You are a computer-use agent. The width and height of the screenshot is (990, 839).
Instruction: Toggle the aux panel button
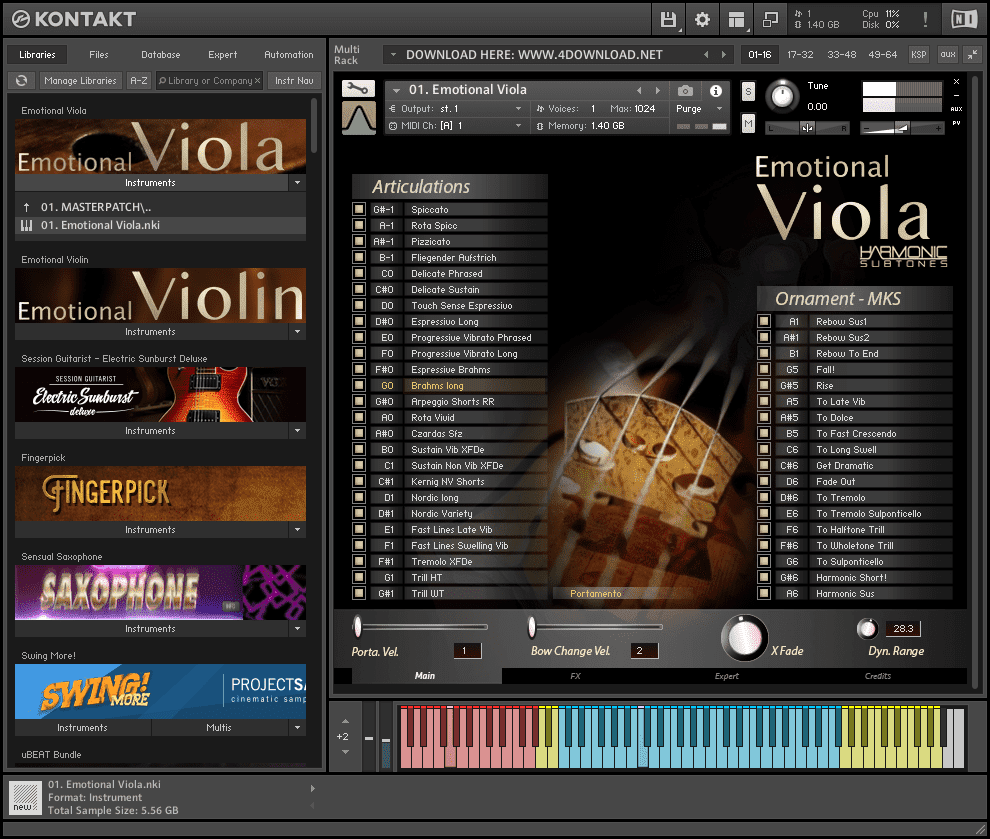click(x=948, y=54)
